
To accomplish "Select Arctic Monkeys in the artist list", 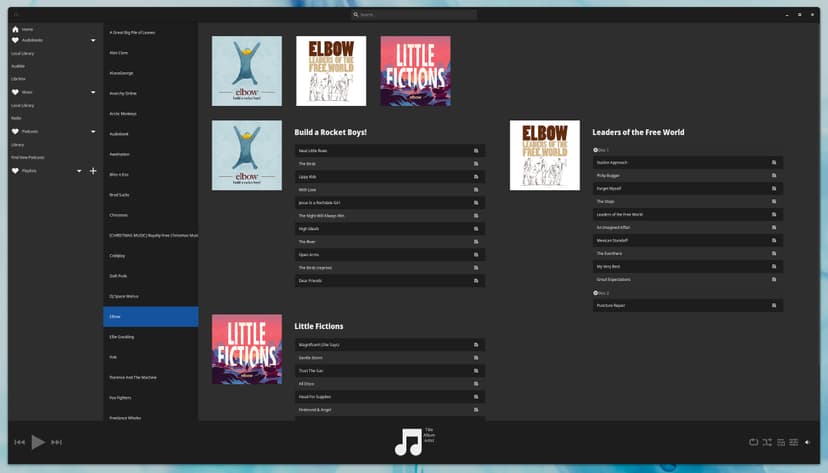I will pos(122,113).
